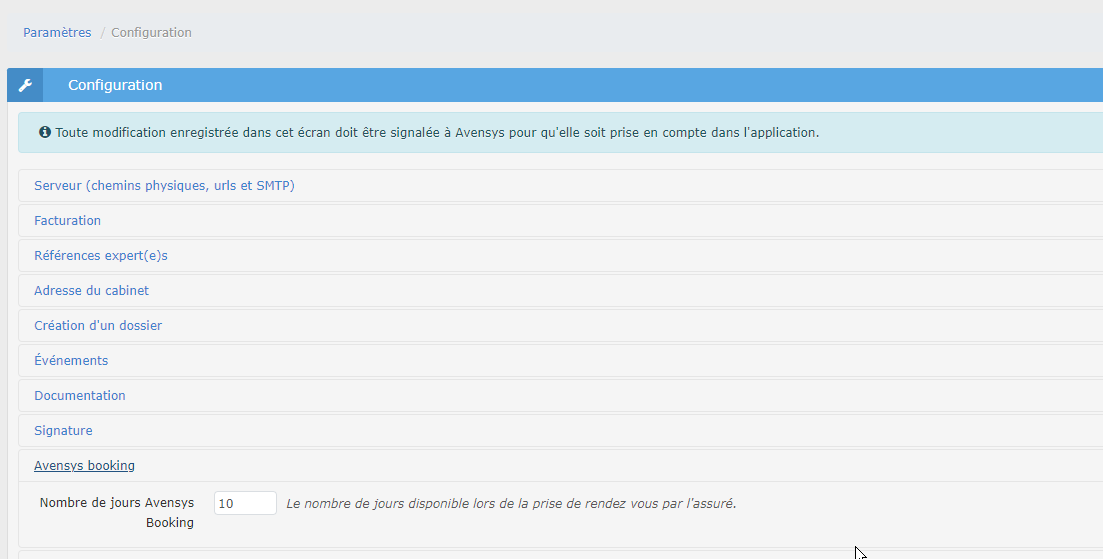The image size is (1103, 559).
Task: Click the slash separator in the breadcrumb
Action: [x=102, y=32]
